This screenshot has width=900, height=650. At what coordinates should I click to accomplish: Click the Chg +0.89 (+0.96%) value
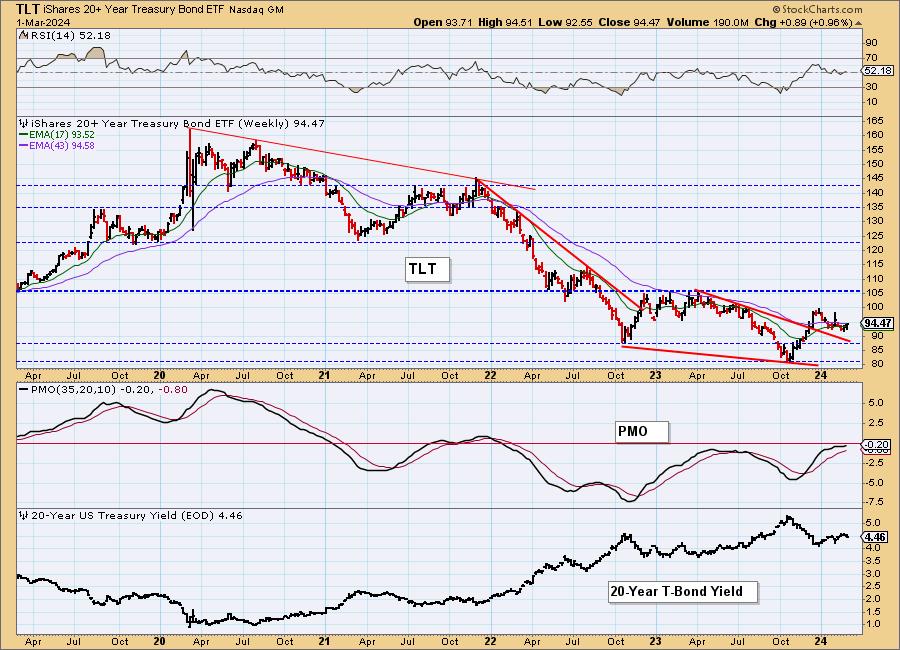point(804,22)
